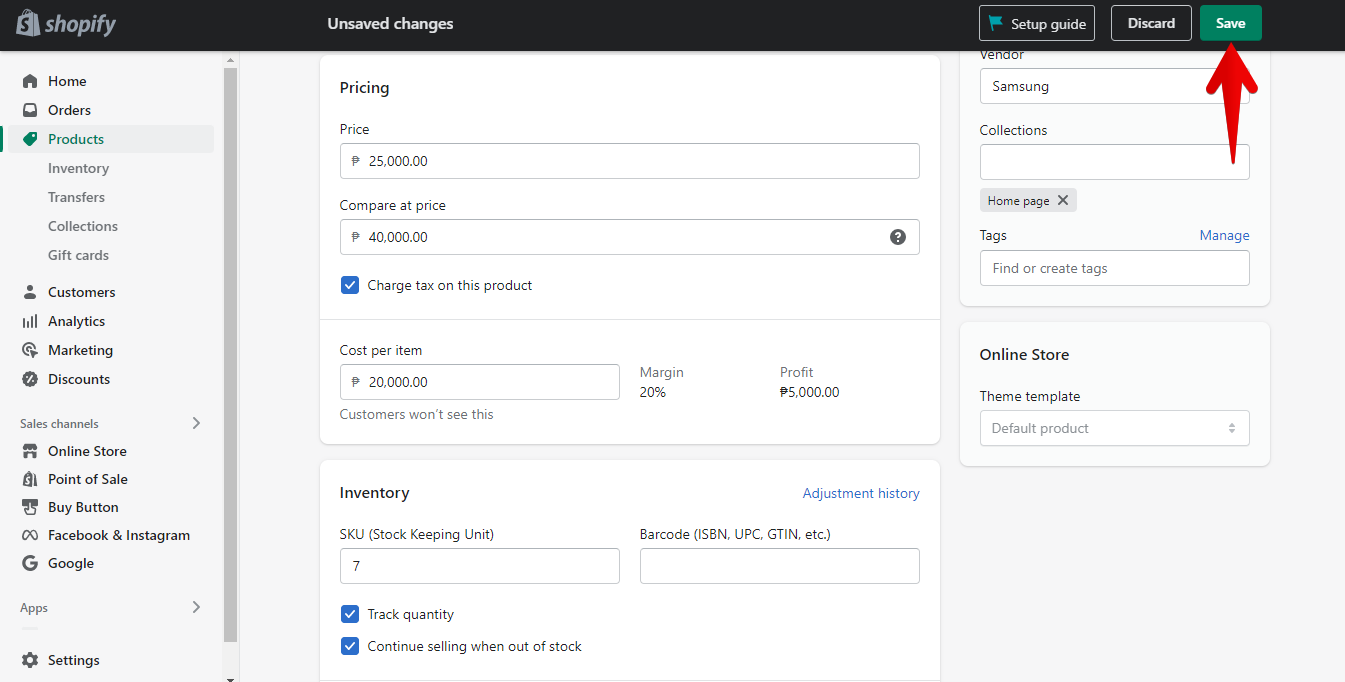Click the Barcode input field

[779, 566]
